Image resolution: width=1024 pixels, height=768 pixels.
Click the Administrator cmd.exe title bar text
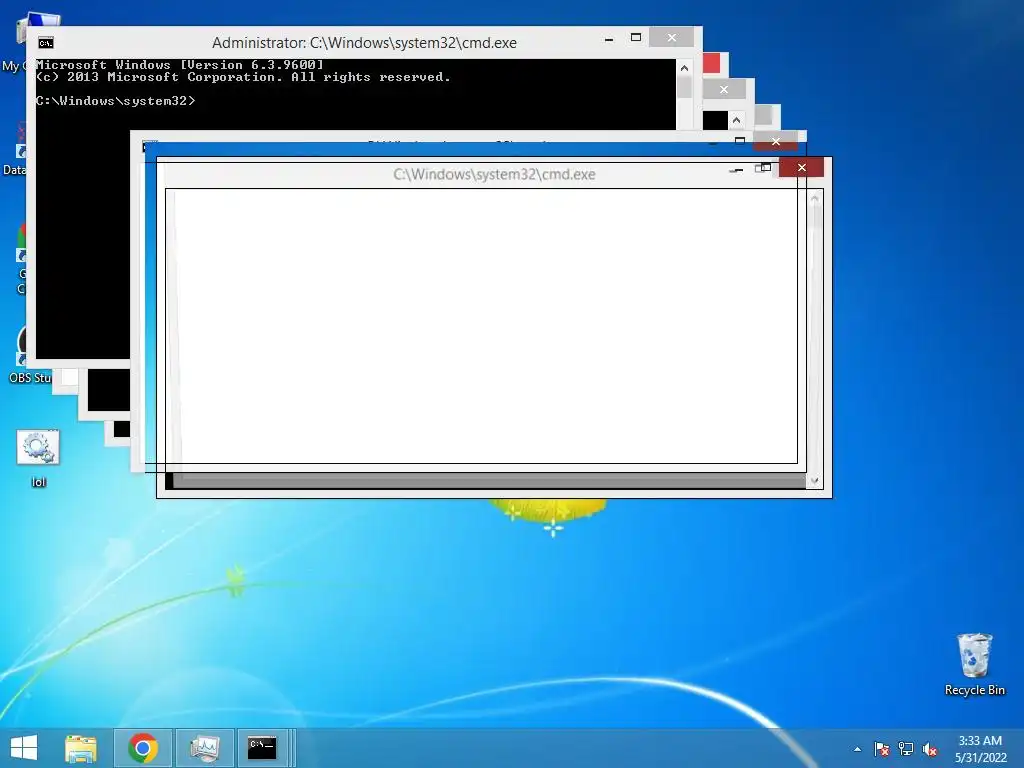pyautogui.click(x=364, y=43)
